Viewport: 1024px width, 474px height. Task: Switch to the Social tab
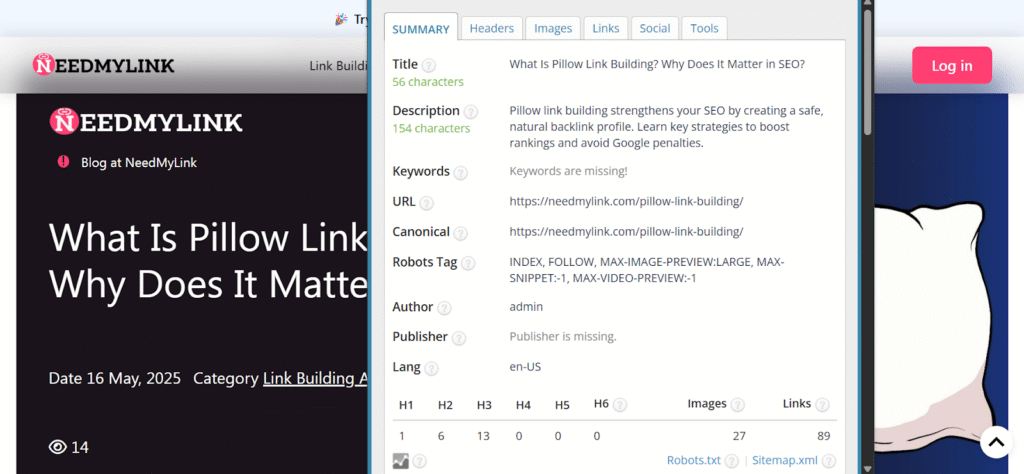coord(654,28)
